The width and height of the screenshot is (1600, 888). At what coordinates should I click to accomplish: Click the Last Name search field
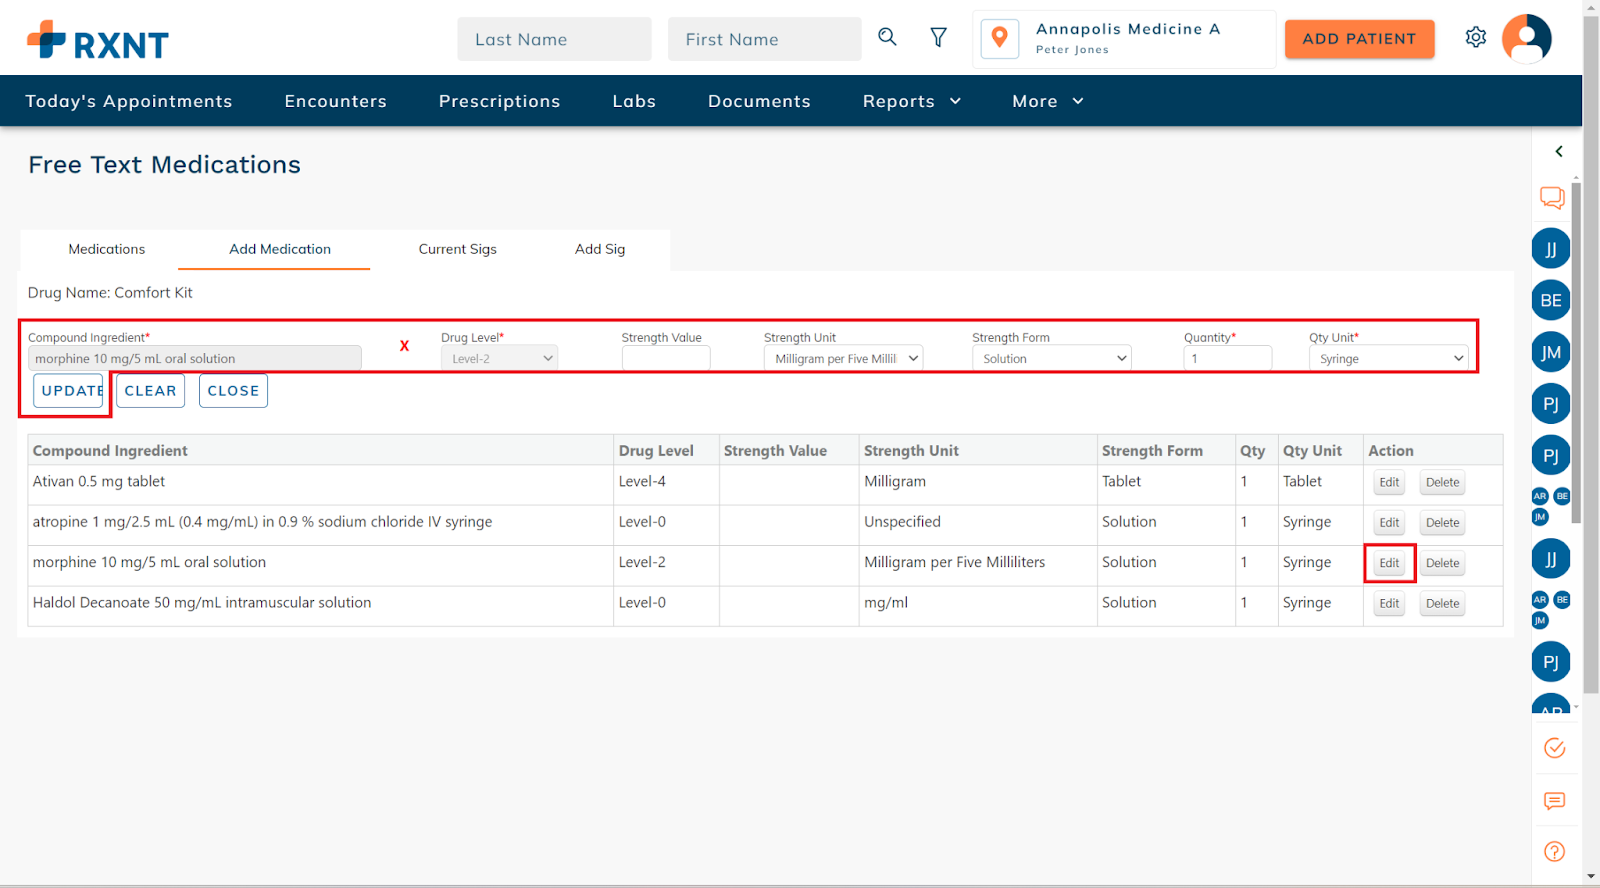tap(554, 39)
